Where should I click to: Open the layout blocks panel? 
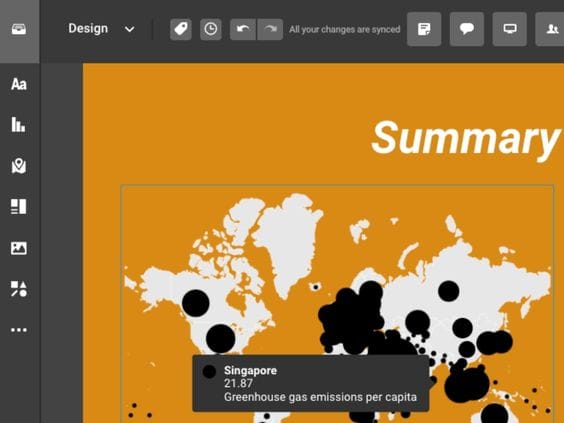coord(19,207)
